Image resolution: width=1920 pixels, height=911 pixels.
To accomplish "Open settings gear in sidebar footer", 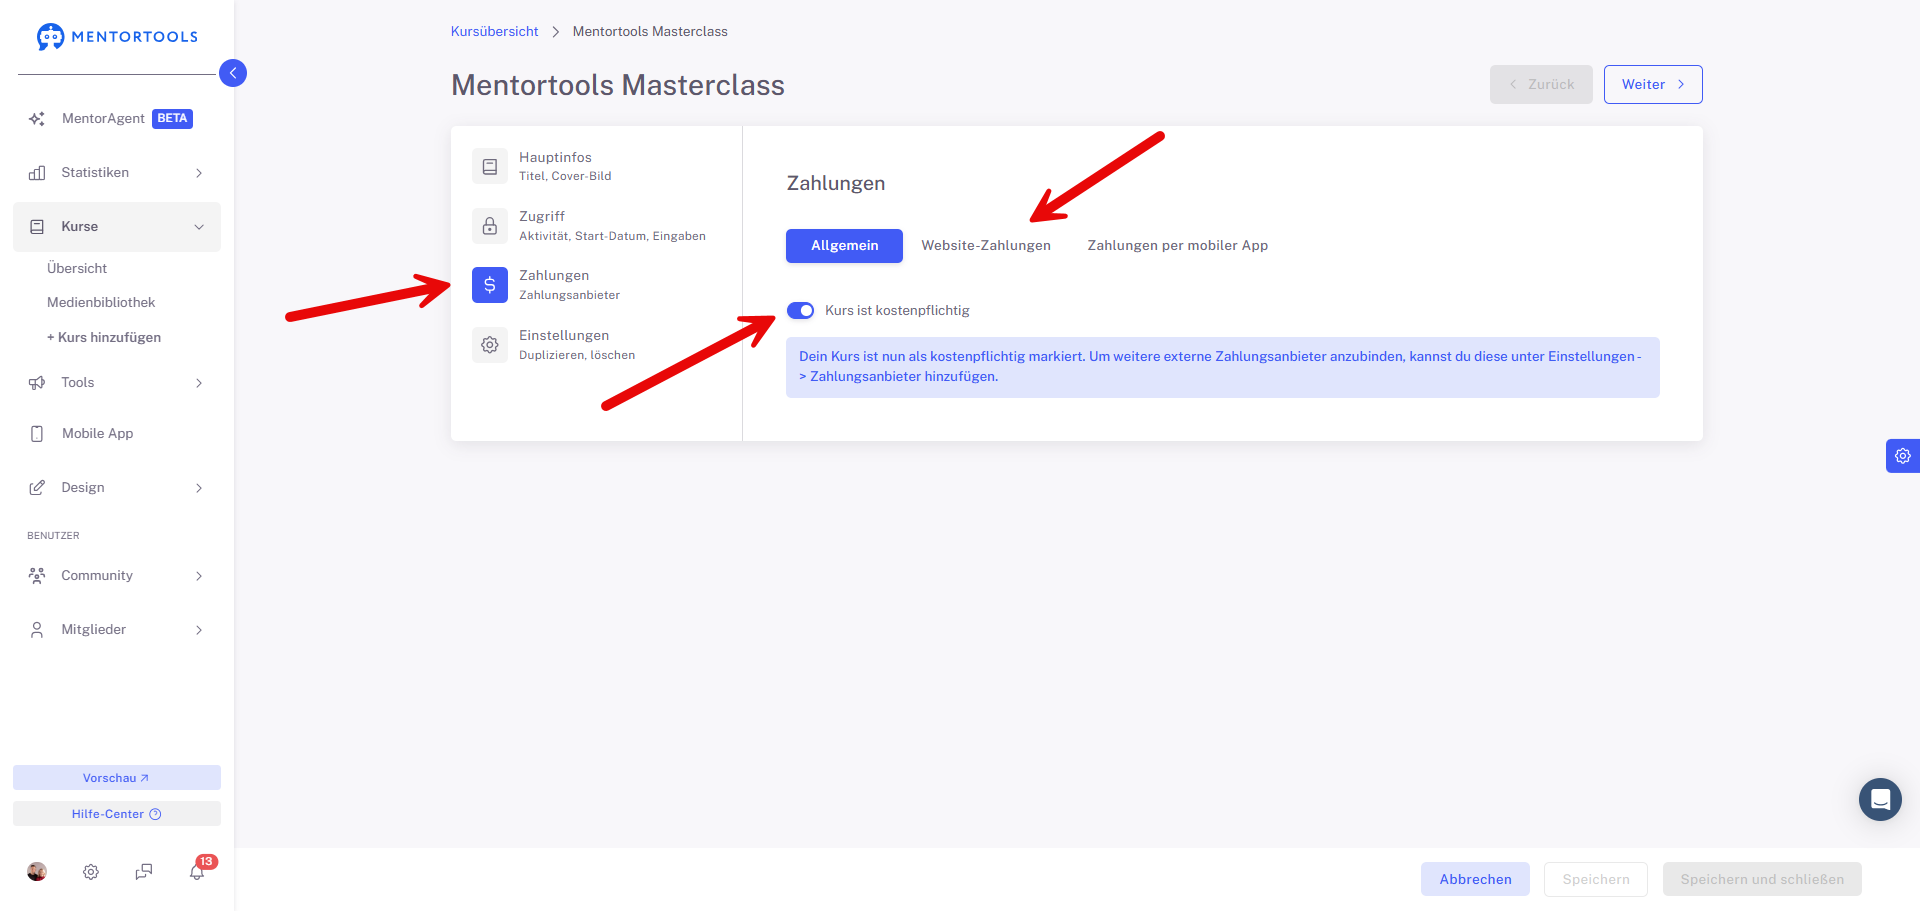I will [91, 872].
